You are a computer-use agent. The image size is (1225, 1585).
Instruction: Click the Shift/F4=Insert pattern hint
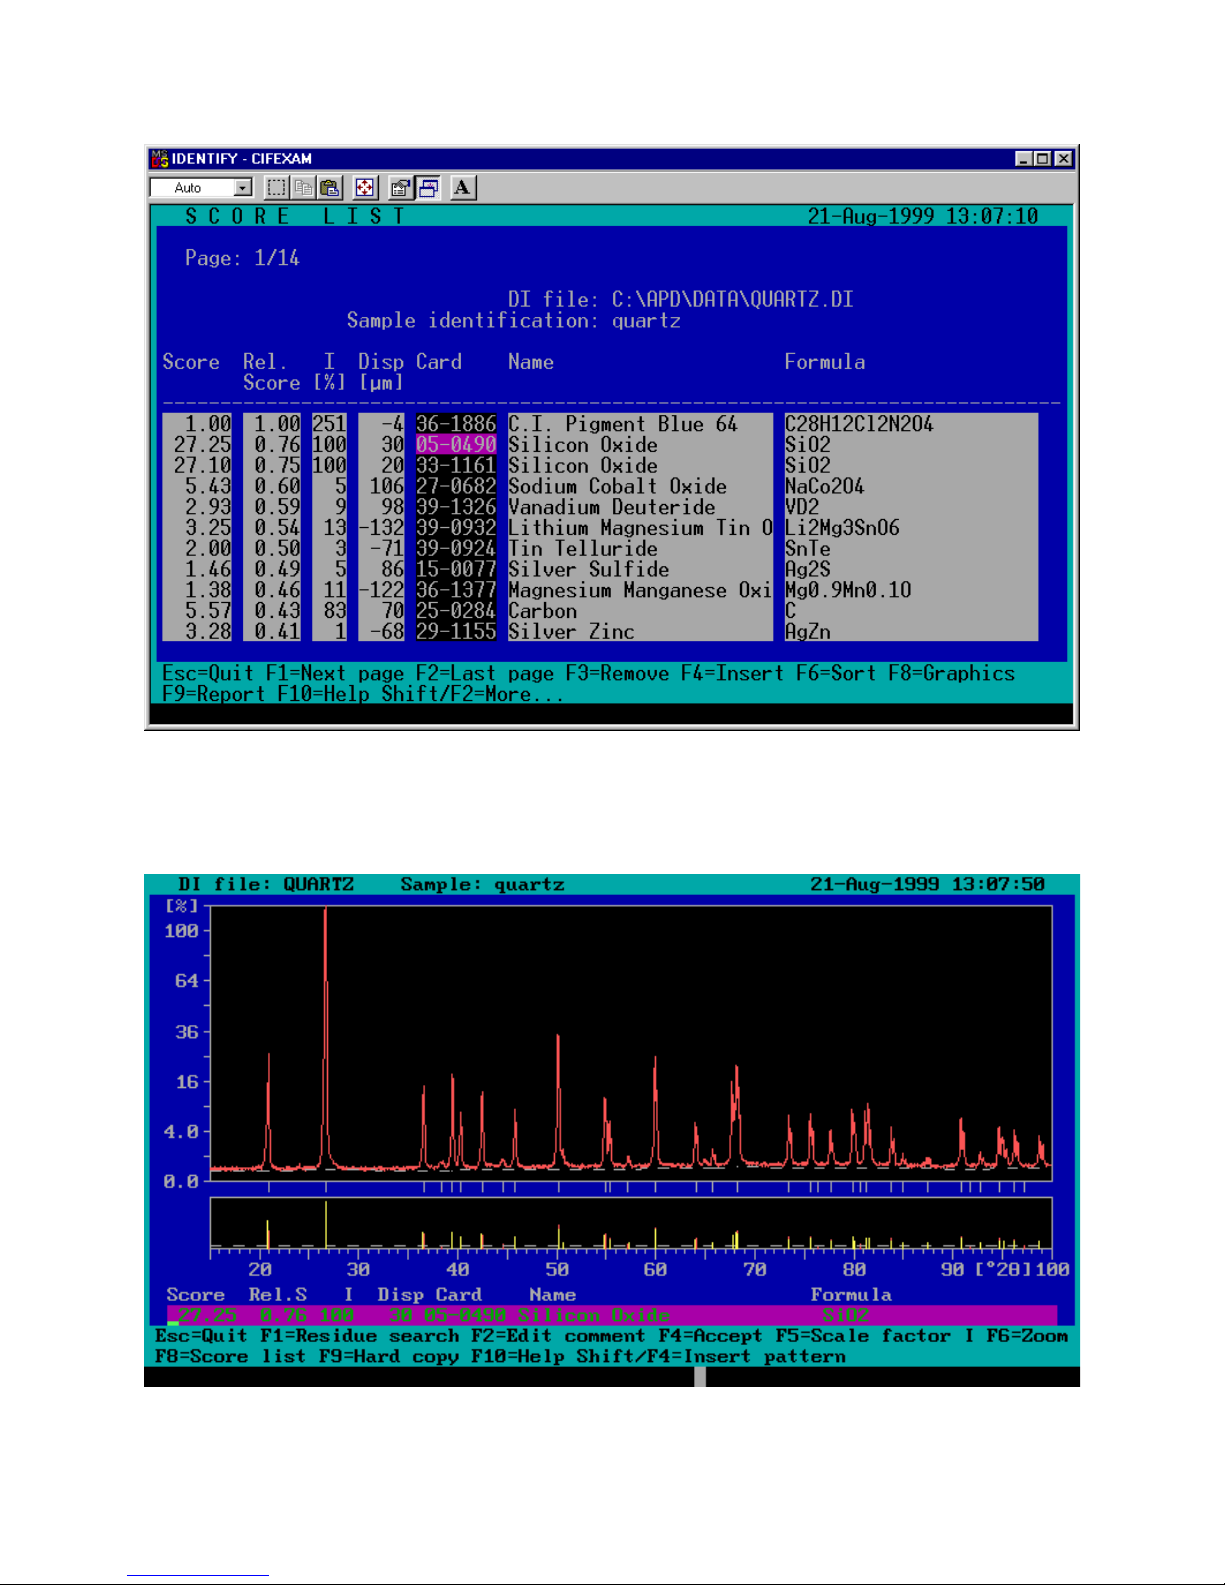click(x=711, y=1357)
